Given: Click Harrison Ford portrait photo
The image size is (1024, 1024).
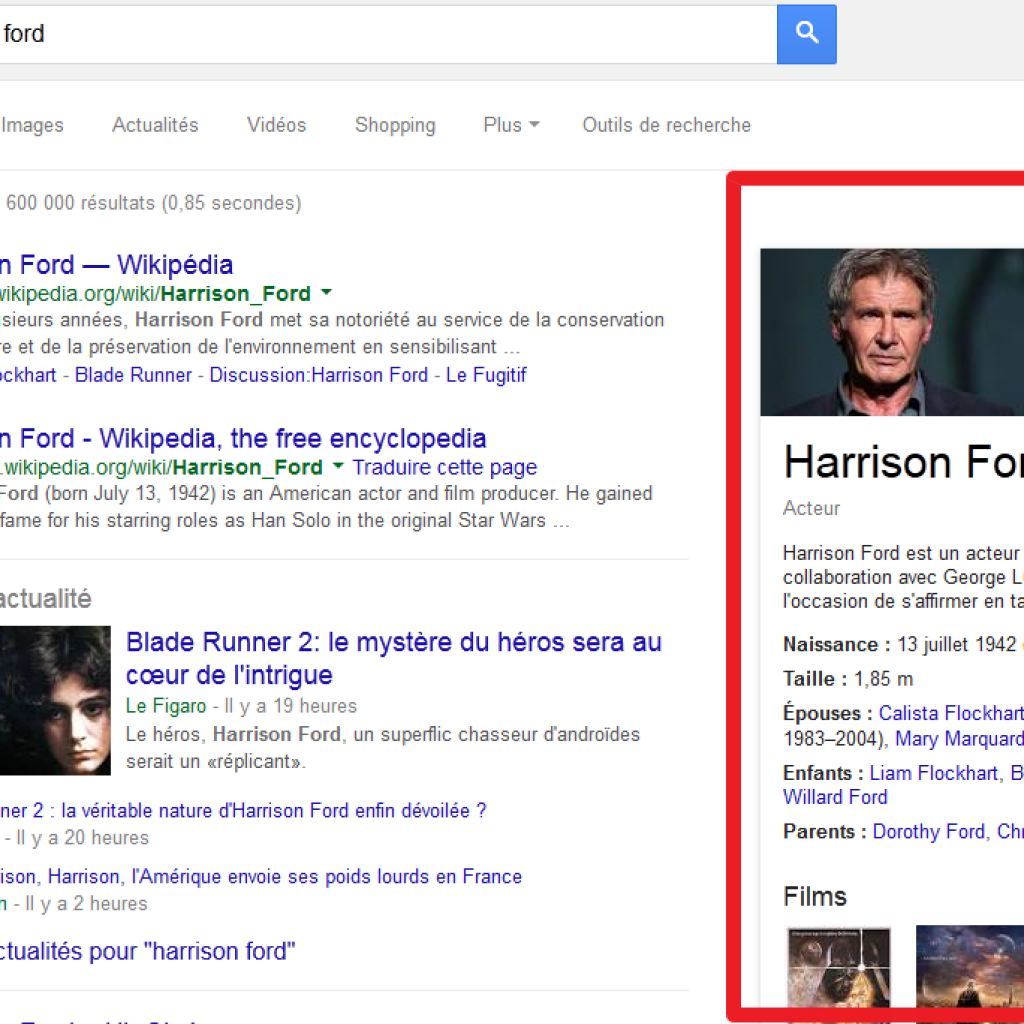Looking at the screenshot, I should click(x=892, y=332).
